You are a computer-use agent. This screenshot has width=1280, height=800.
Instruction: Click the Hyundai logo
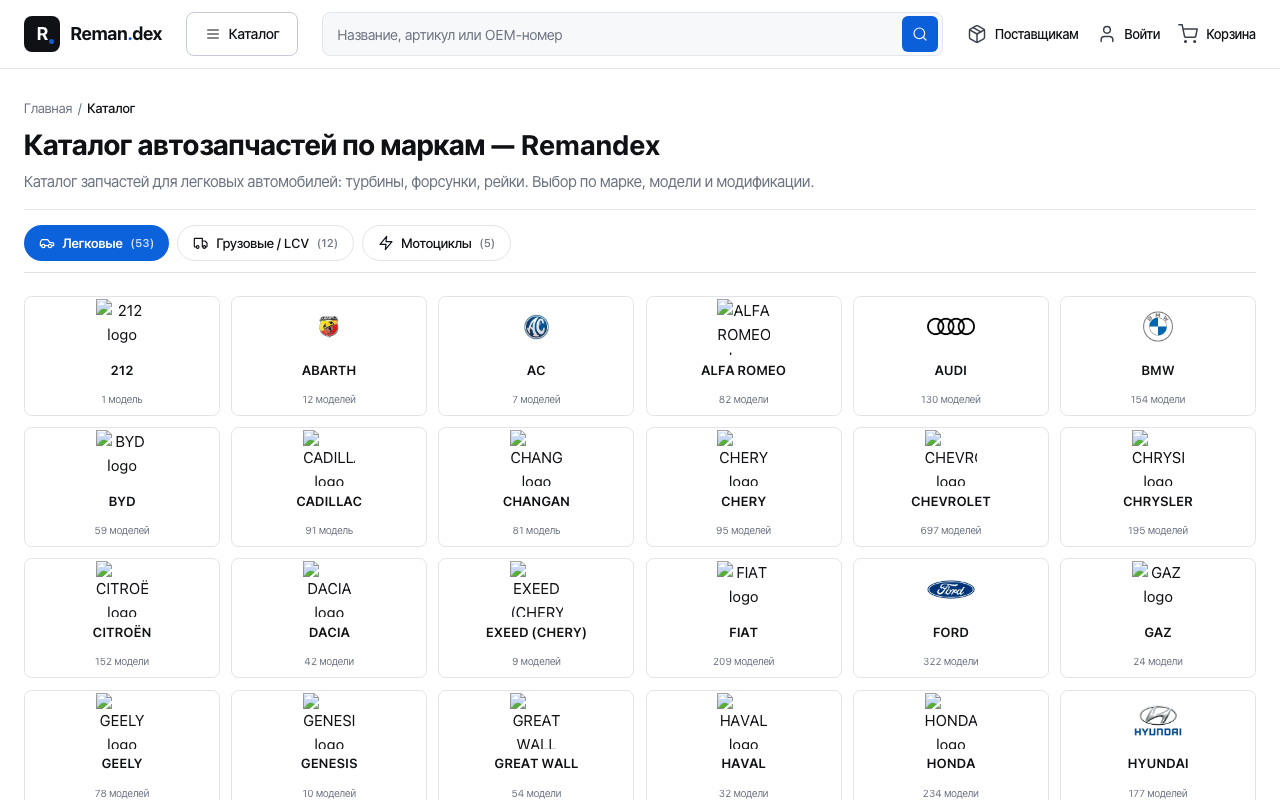[1158, 720]
